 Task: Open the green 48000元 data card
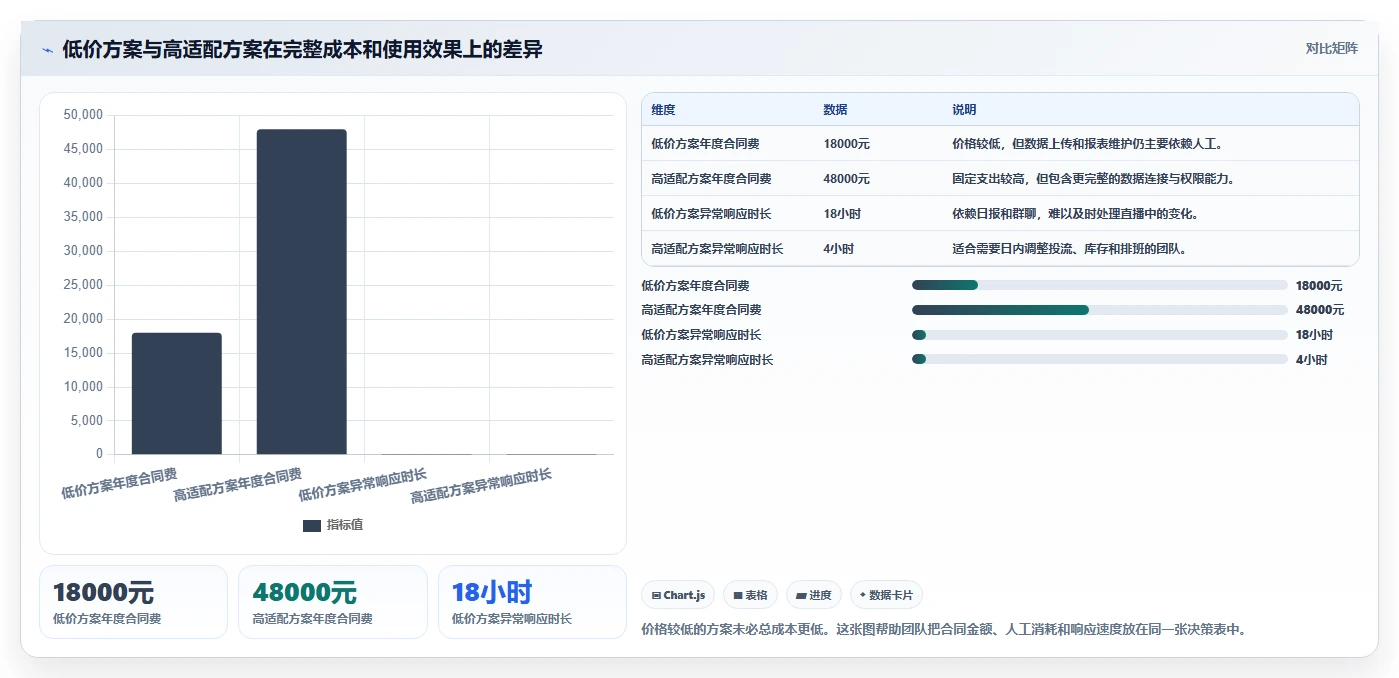[x=333, y=602]
